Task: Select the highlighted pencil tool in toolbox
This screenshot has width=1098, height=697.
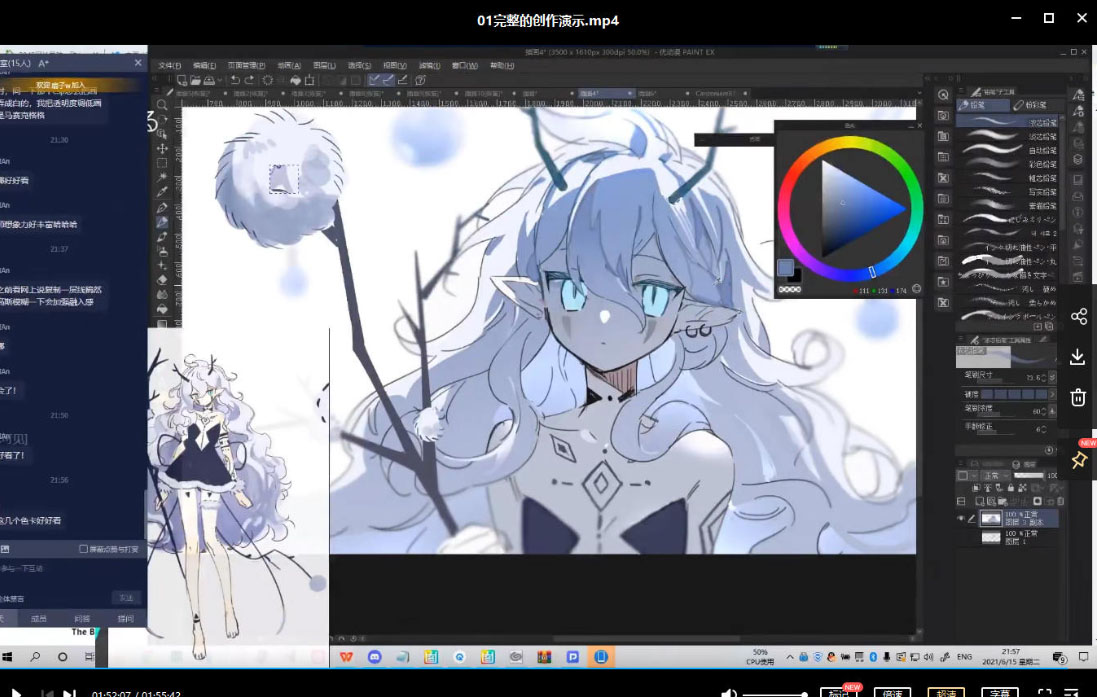Action: [x=162, y=222]
